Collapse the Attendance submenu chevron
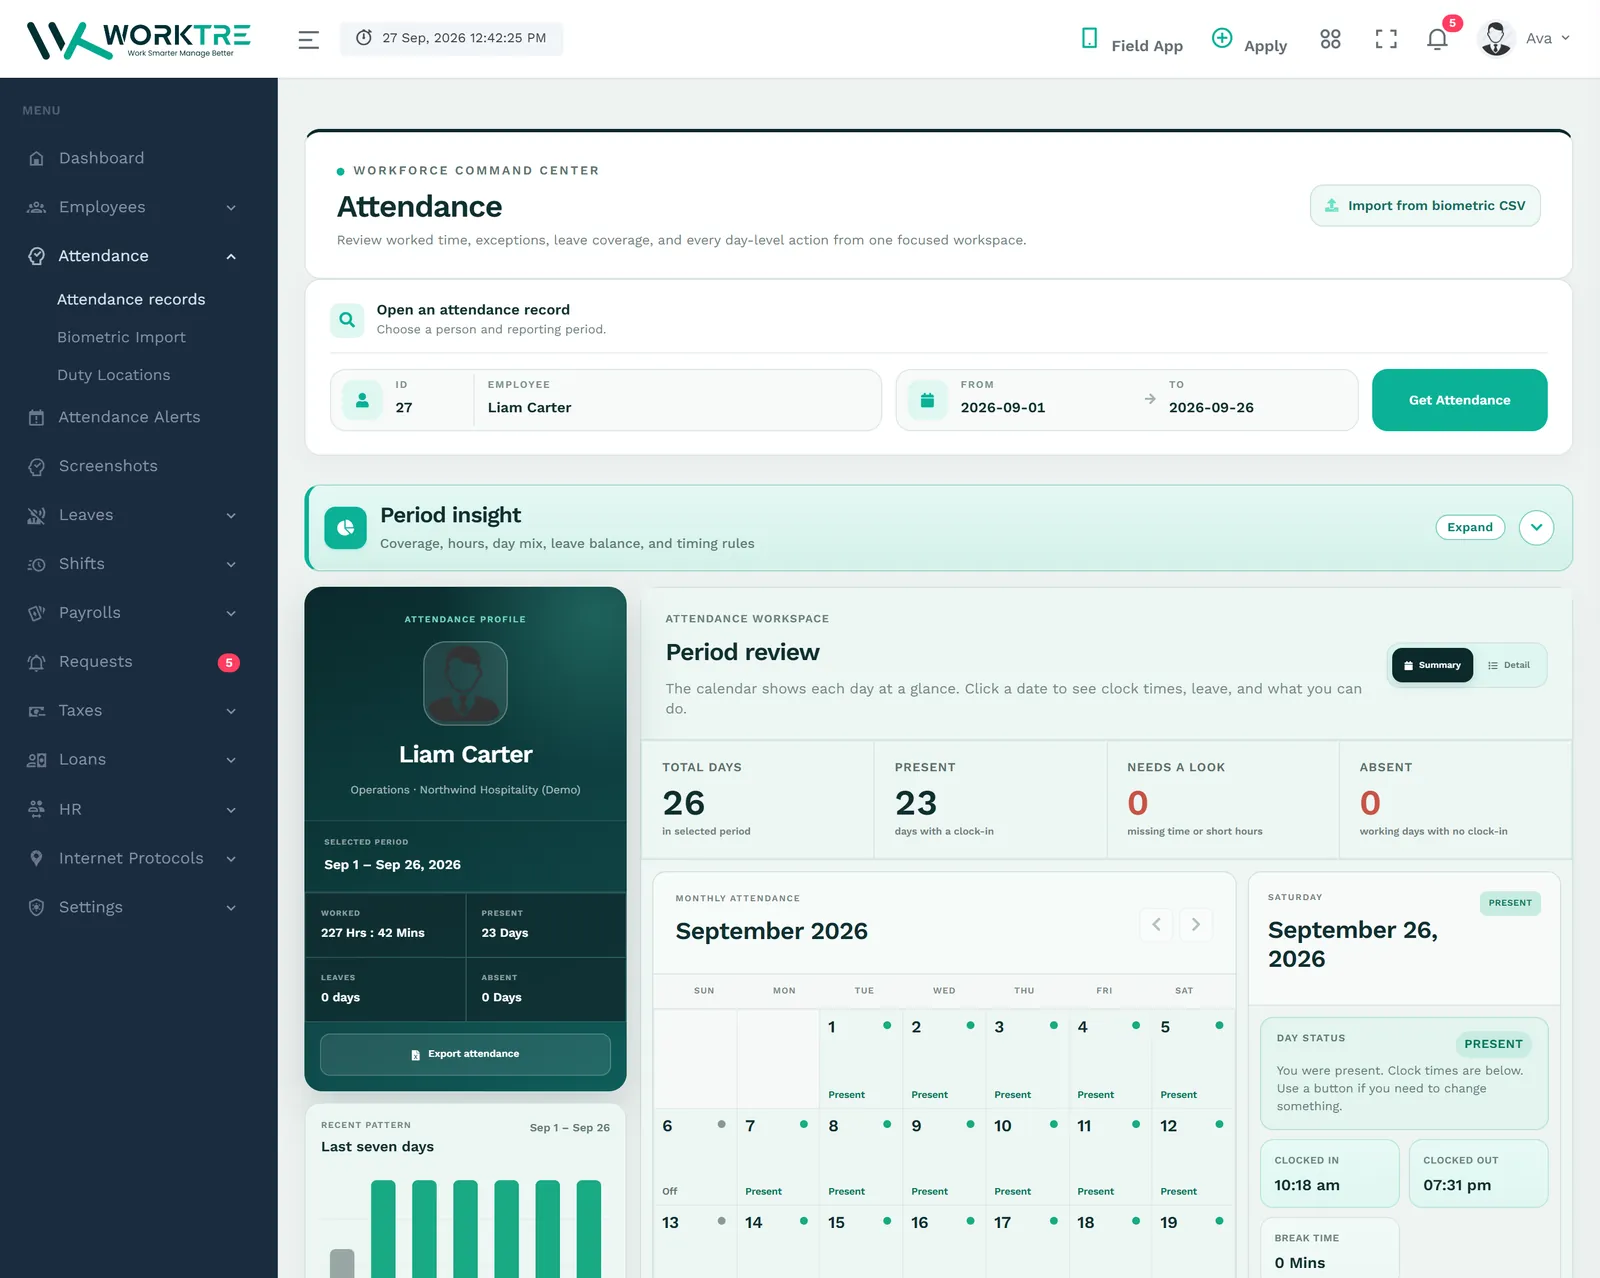Image resolution: width=1600 pixels, height=1278 pixels. 231,256
